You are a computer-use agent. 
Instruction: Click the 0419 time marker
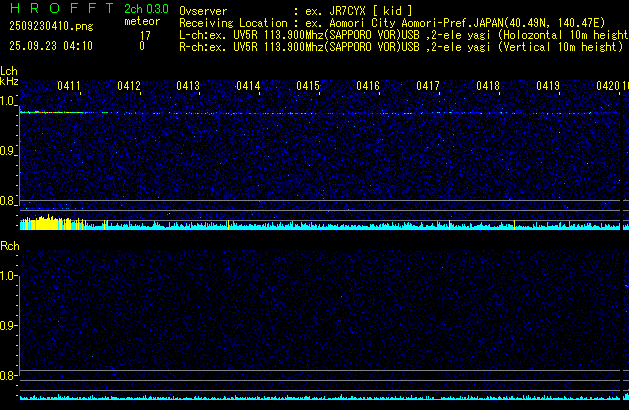coord(548,87)
